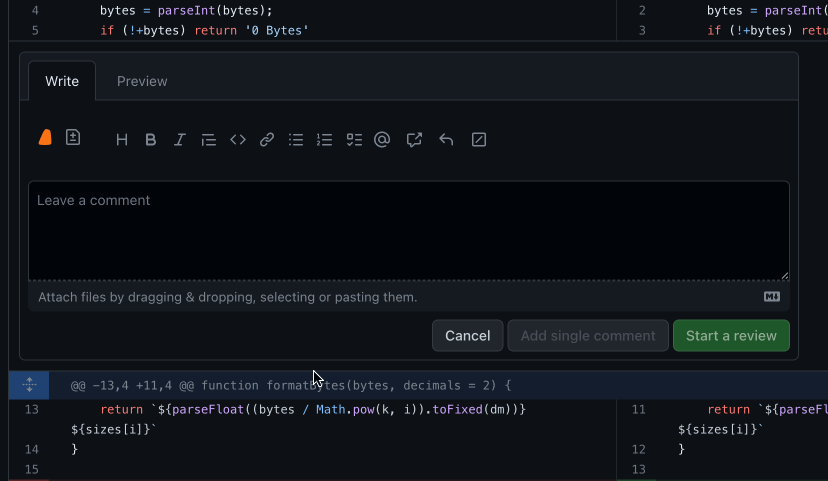Select the Write tab
The width and height of the screenshot is (828, 481).
[62, 81]
